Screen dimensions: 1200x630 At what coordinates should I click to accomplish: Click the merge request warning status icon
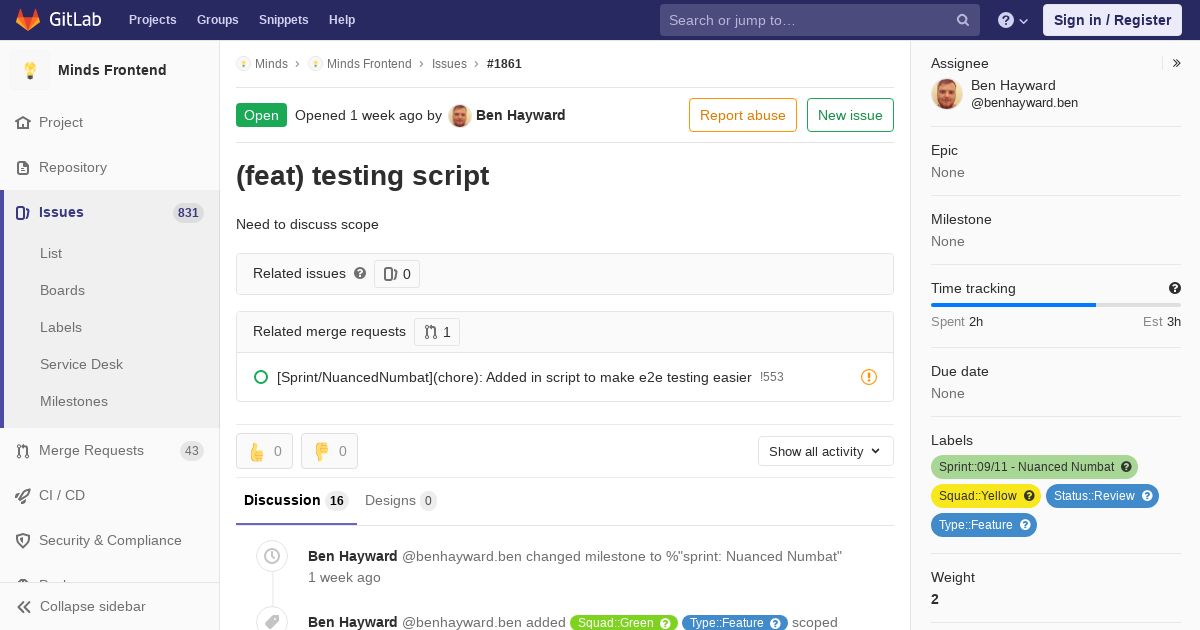point(869,377)
